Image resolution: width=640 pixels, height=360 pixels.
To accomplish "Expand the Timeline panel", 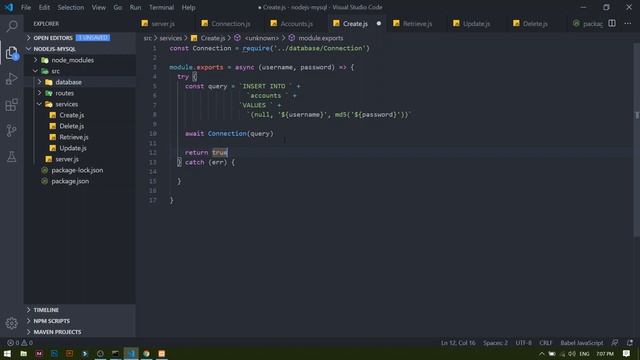I will 80,310.
